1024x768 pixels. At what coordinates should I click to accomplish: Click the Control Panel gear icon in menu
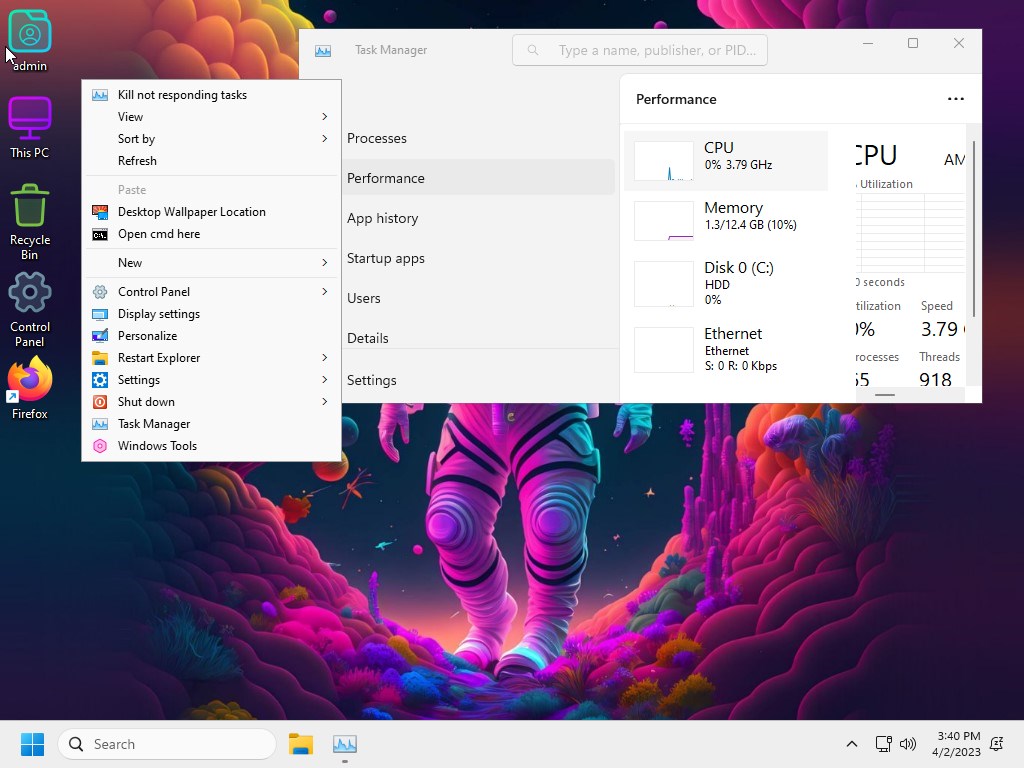pos(100,292)
